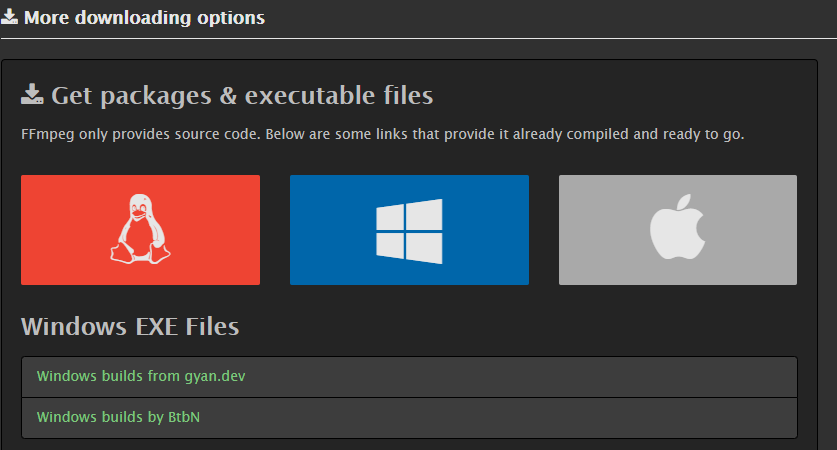Open the red Linux packages tile
Viewport: 837px width, 450px height.
(x=140, y=230)
